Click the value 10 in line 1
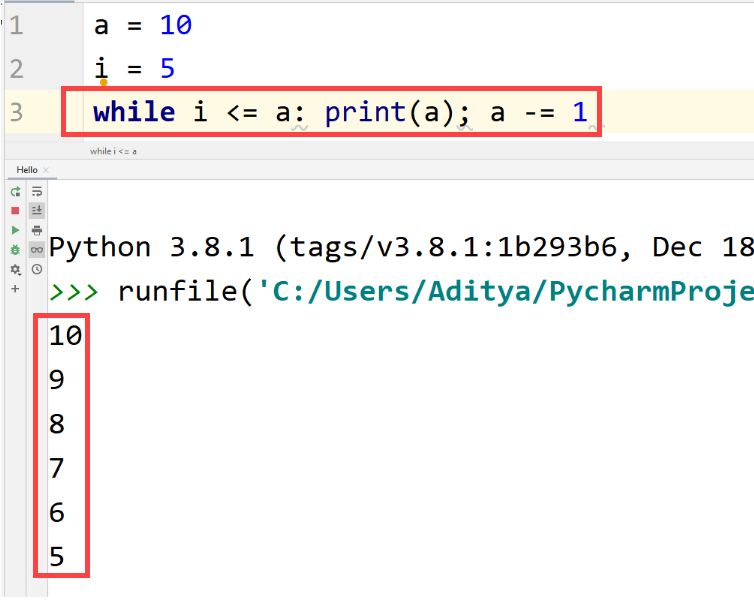The height and width of the screenshot is (609, 754). pyautogui.click(x=176, y=25)
